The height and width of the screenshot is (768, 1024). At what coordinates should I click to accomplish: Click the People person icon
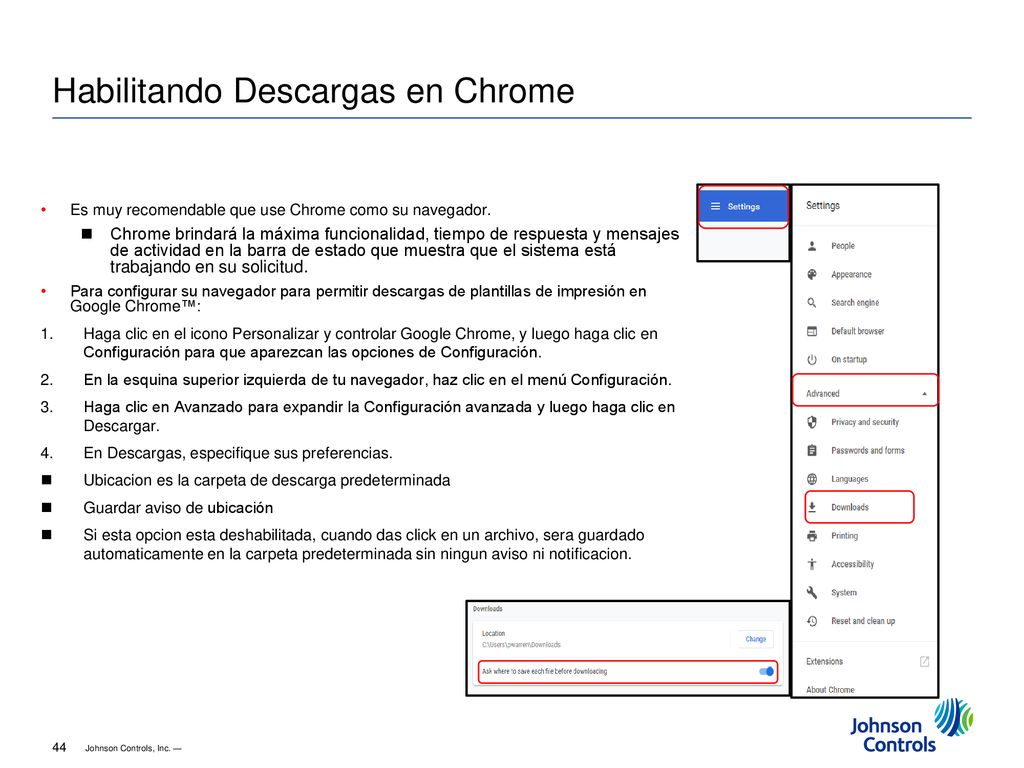pyautogui.click(x=812, y=246)
